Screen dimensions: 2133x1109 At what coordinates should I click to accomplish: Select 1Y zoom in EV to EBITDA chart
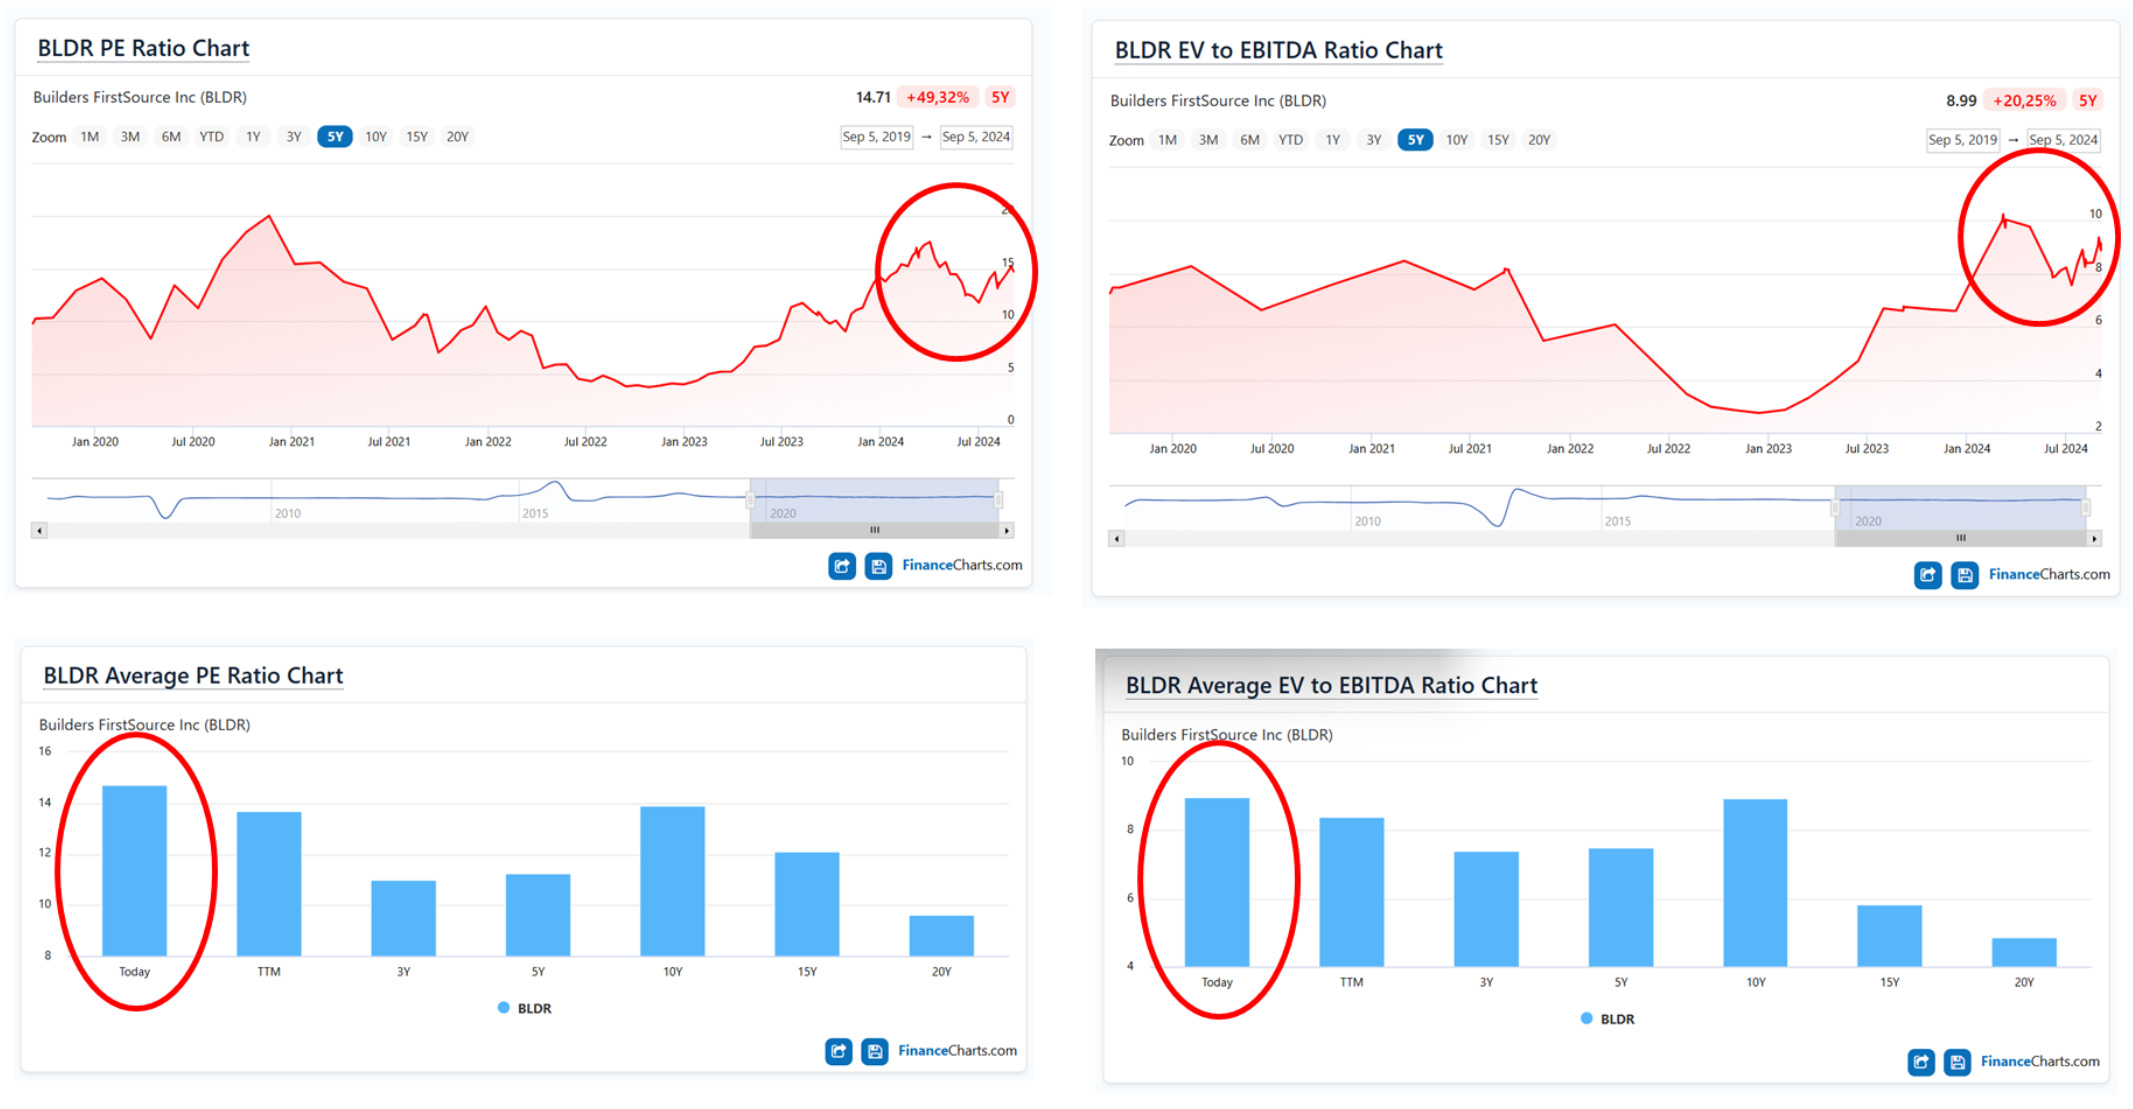[x=1332, y=140]
